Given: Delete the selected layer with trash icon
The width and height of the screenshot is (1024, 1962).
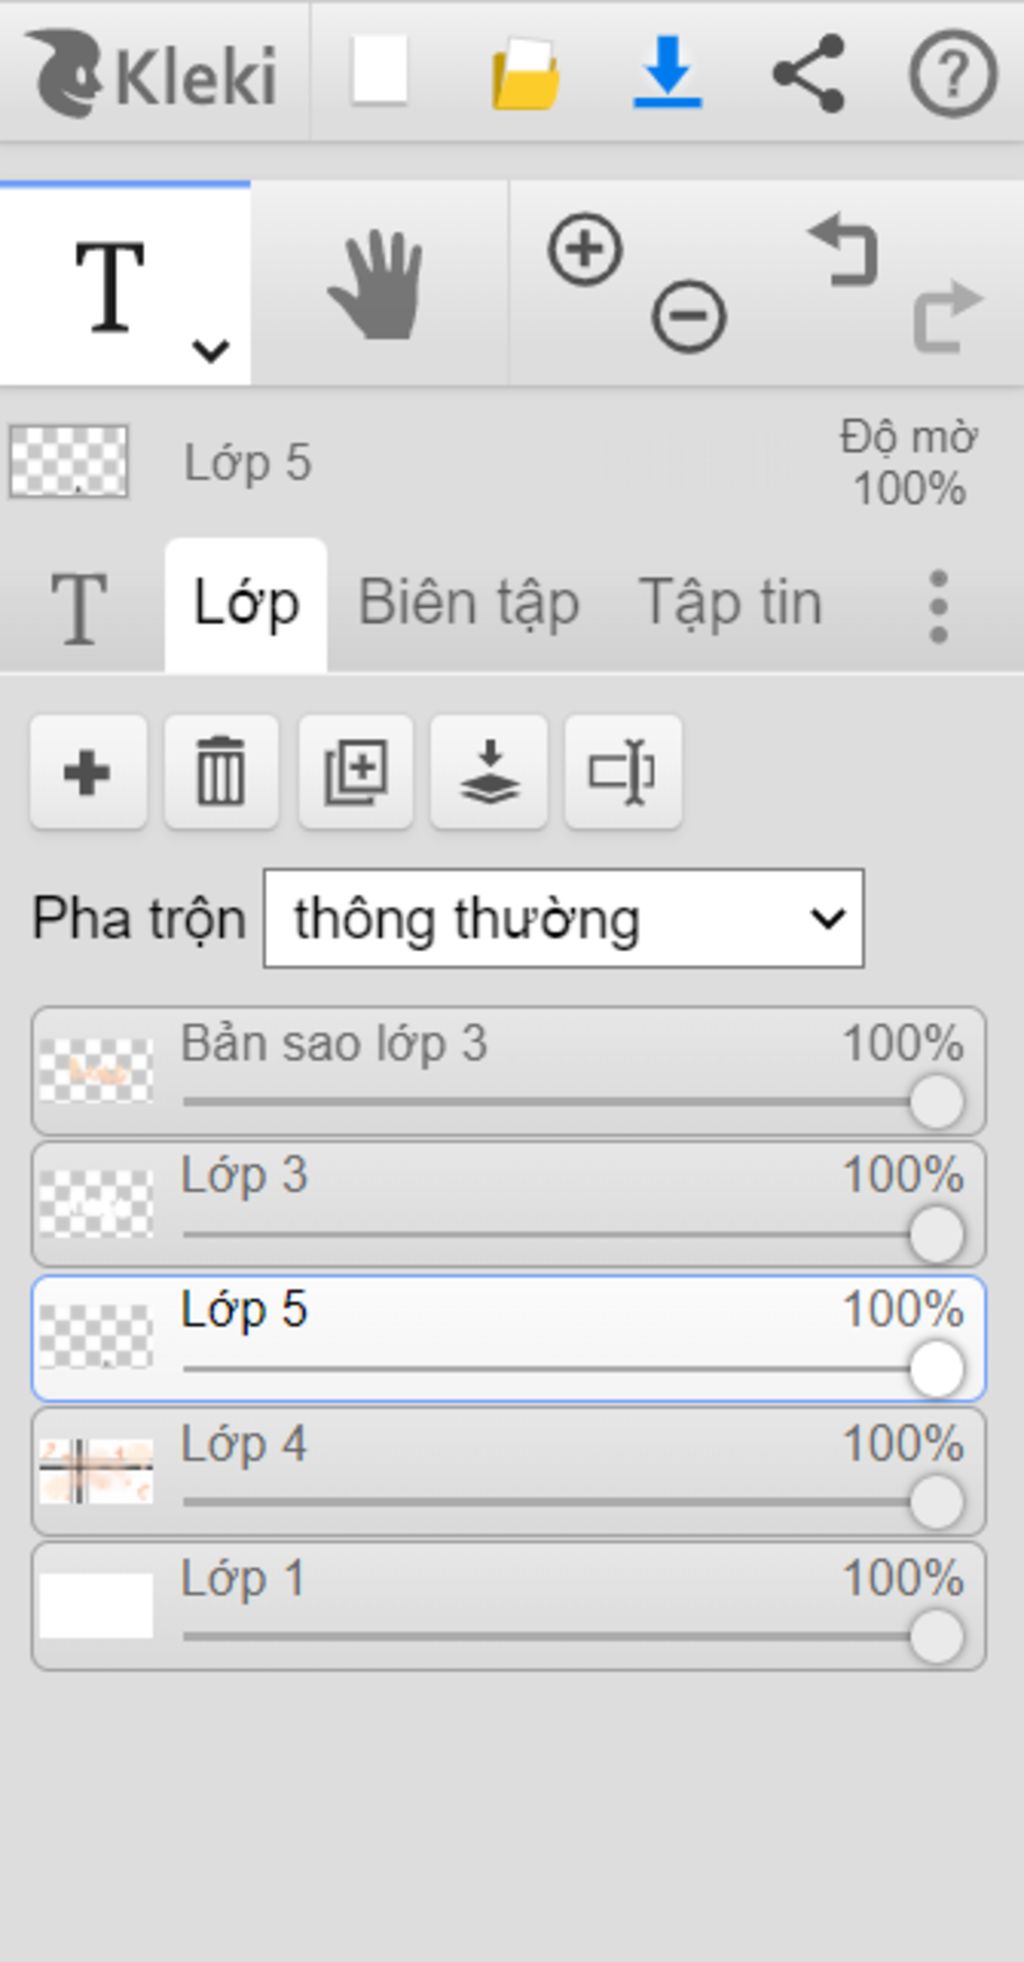Looking at the screenshot, I should tap(221, 772).
